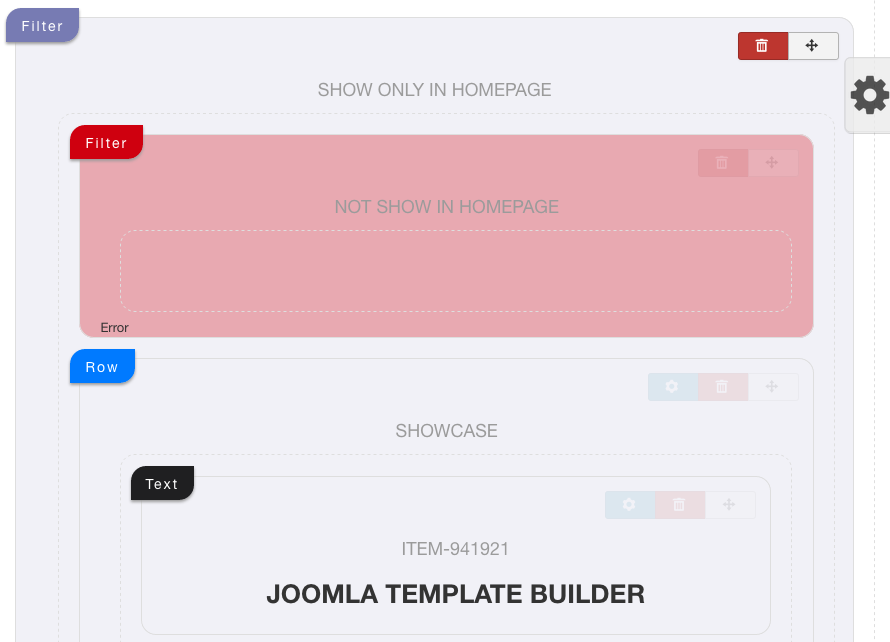Viewport: 890px width, 642px height.
Task: Click the blue Row label
Action: pos(102,367)
